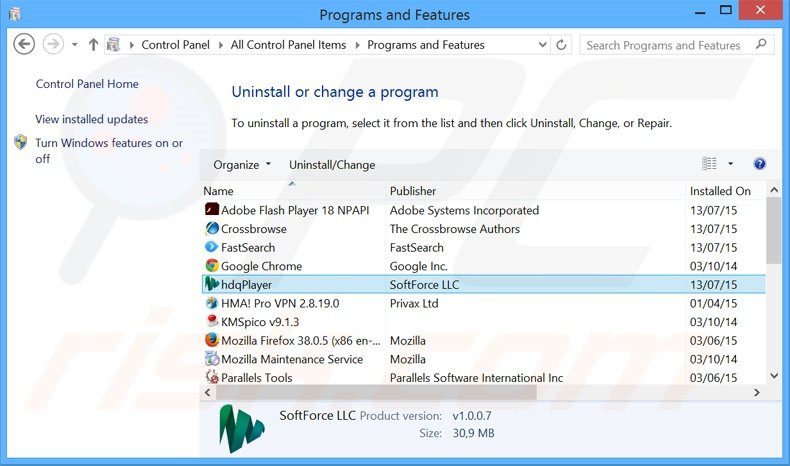Go up one folder level with the Up arrow
Viewport: 790px width, 466px height.
[x=93, y=45]
